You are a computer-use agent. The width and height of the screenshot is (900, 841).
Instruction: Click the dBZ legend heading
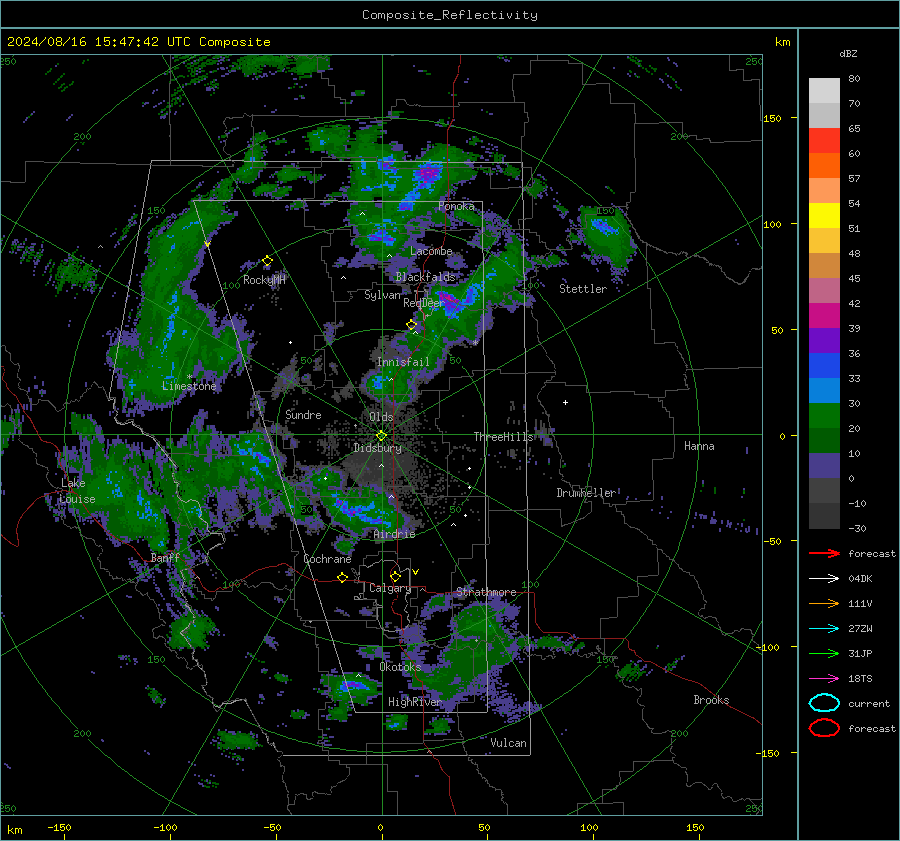point(848,53)
